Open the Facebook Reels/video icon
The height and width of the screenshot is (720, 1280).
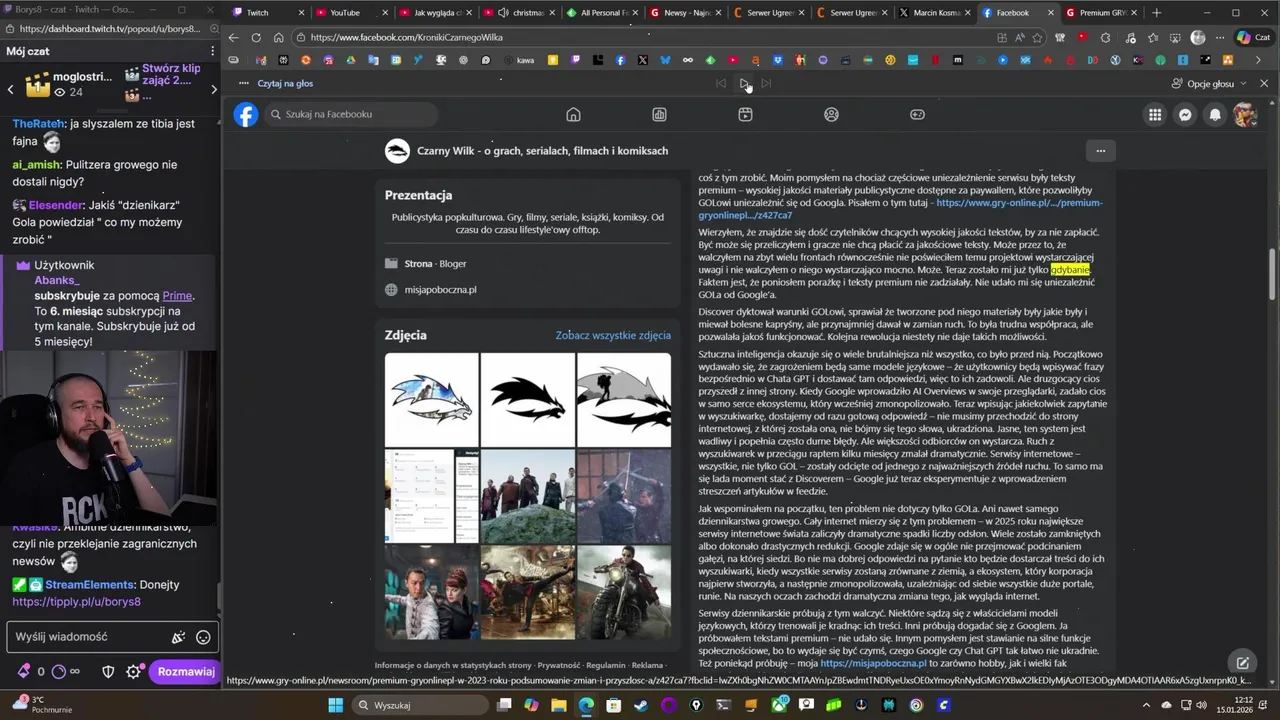(x=745, y=114)
